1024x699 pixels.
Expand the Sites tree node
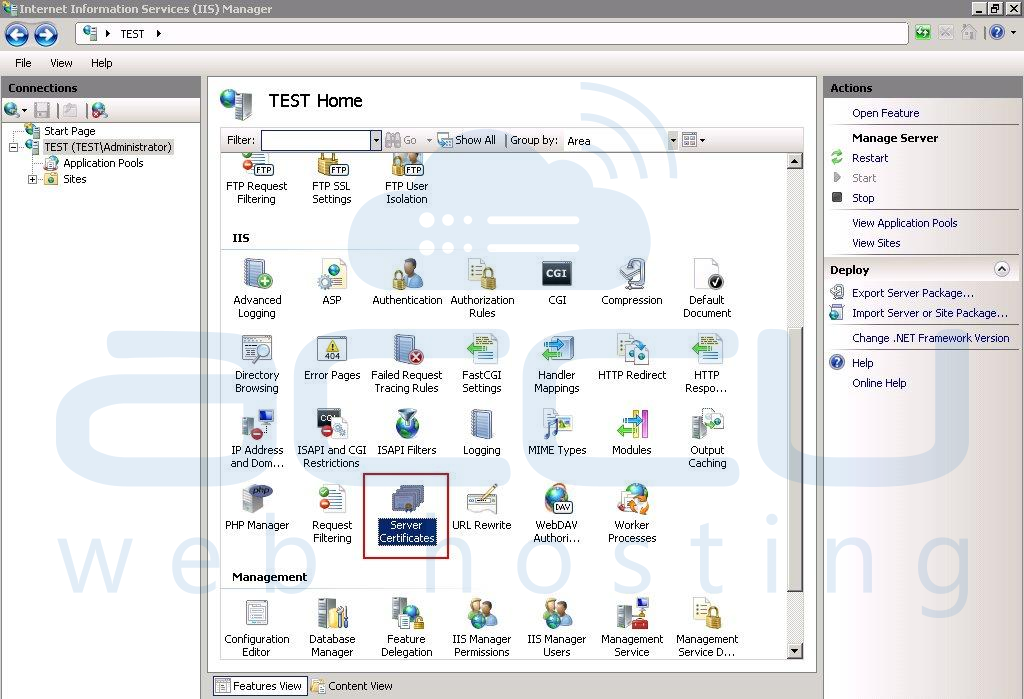32,179
